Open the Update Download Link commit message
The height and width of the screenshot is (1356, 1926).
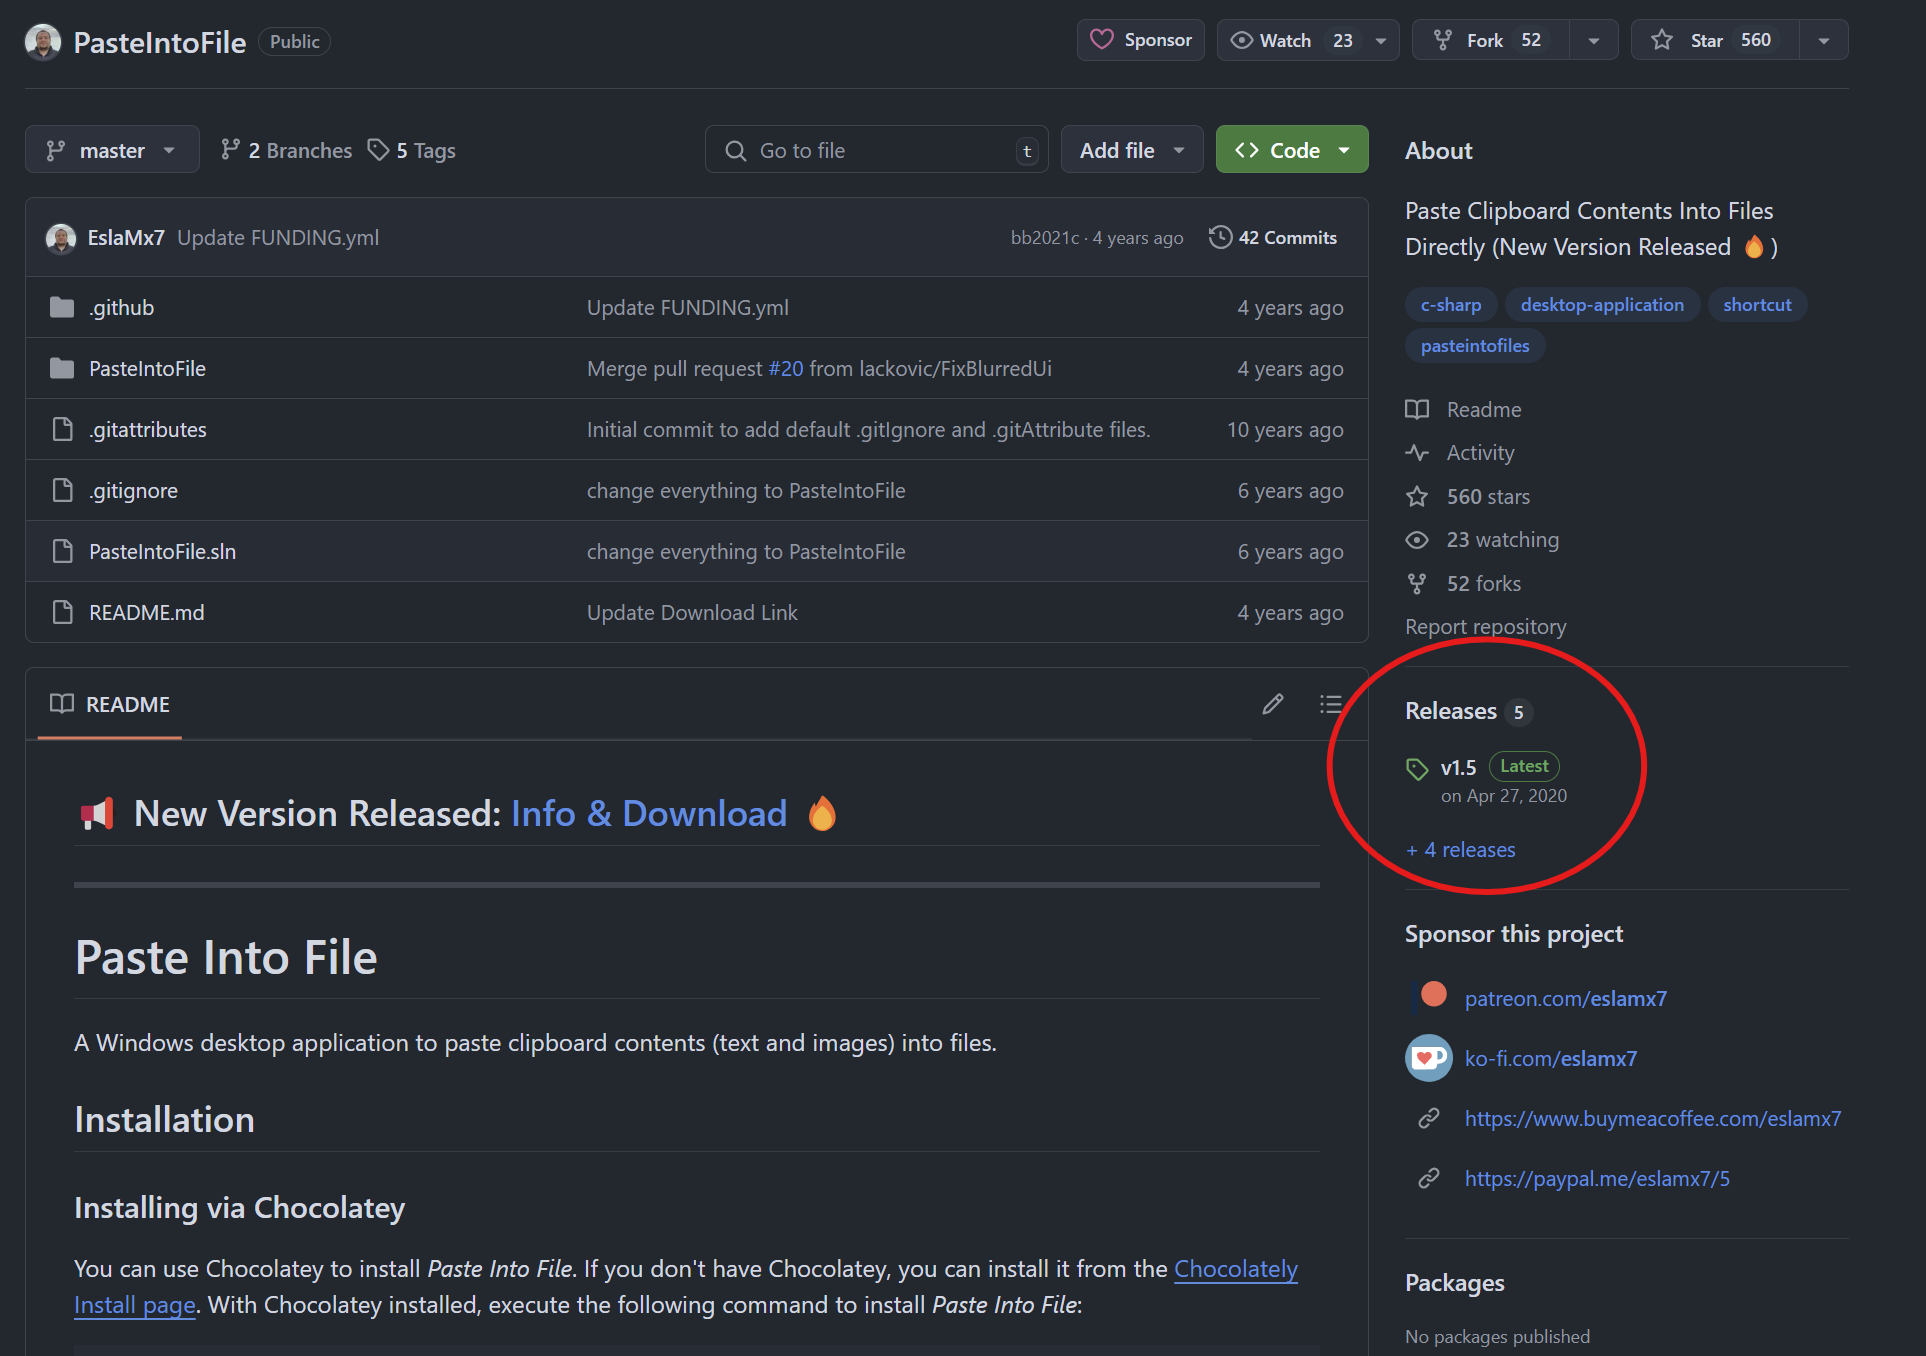[x=692, y=613]
